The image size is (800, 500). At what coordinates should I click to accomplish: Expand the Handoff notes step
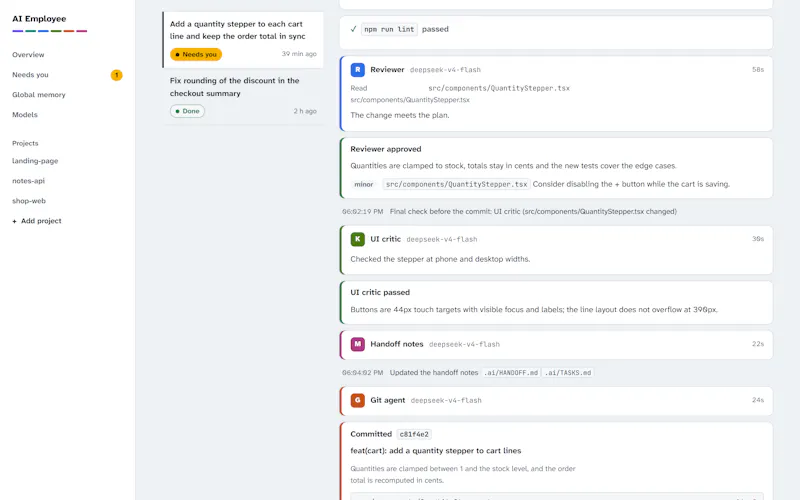557,344
